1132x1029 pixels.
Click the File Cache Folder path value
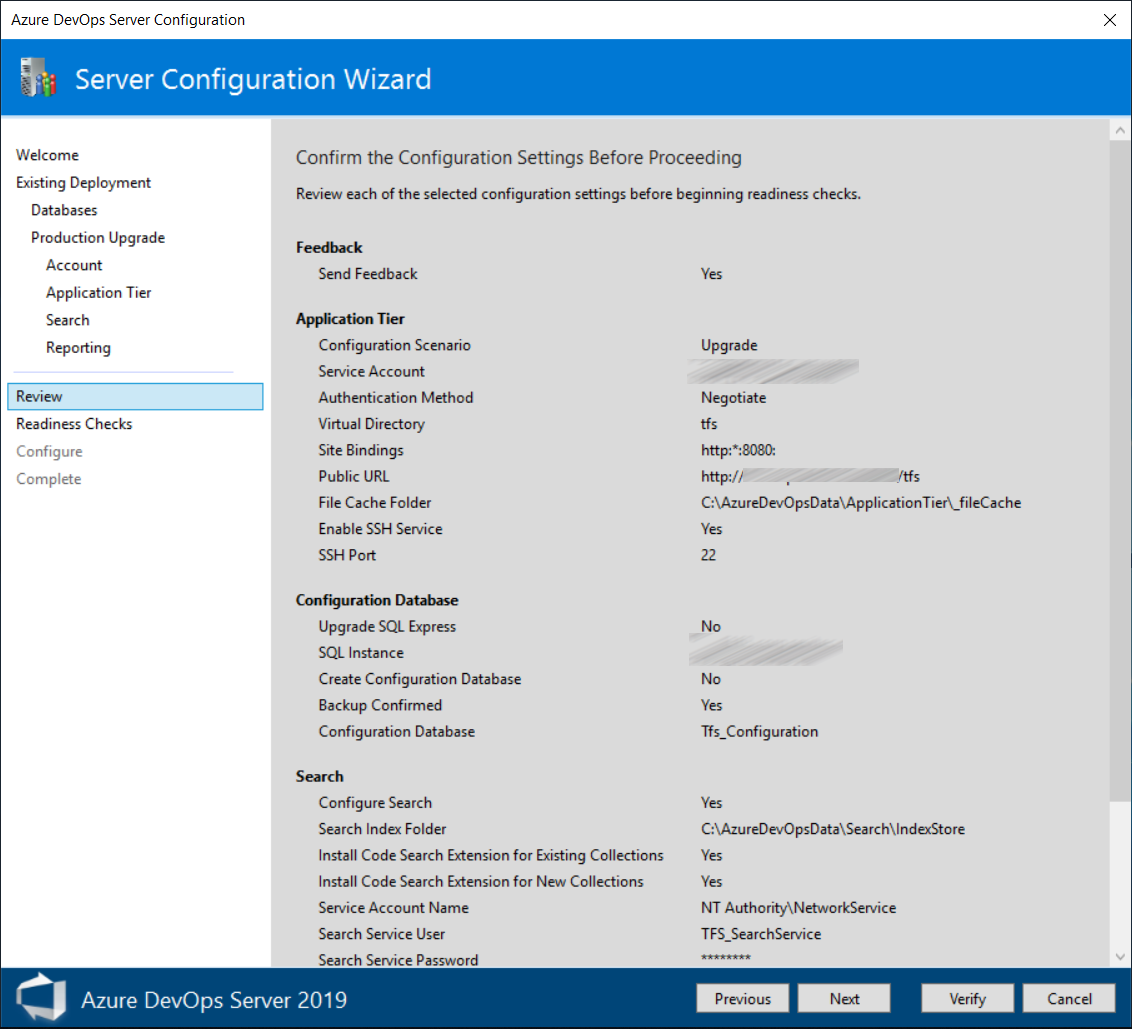point(861,503)
